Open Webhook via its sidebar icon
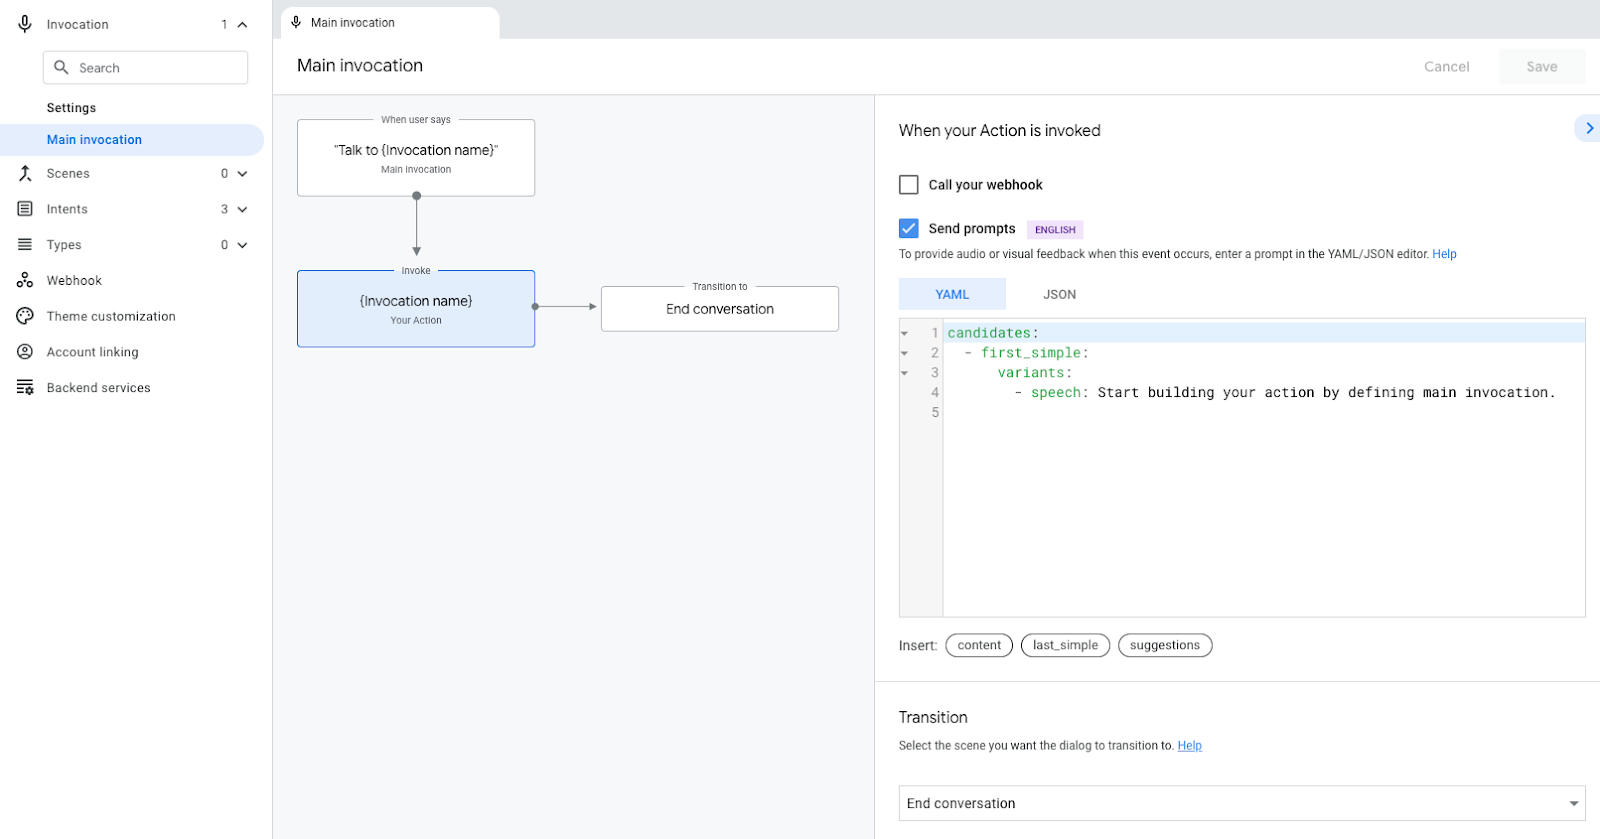Image resolution: width=1600 pixels, height=839 pixels. [25, 281]
